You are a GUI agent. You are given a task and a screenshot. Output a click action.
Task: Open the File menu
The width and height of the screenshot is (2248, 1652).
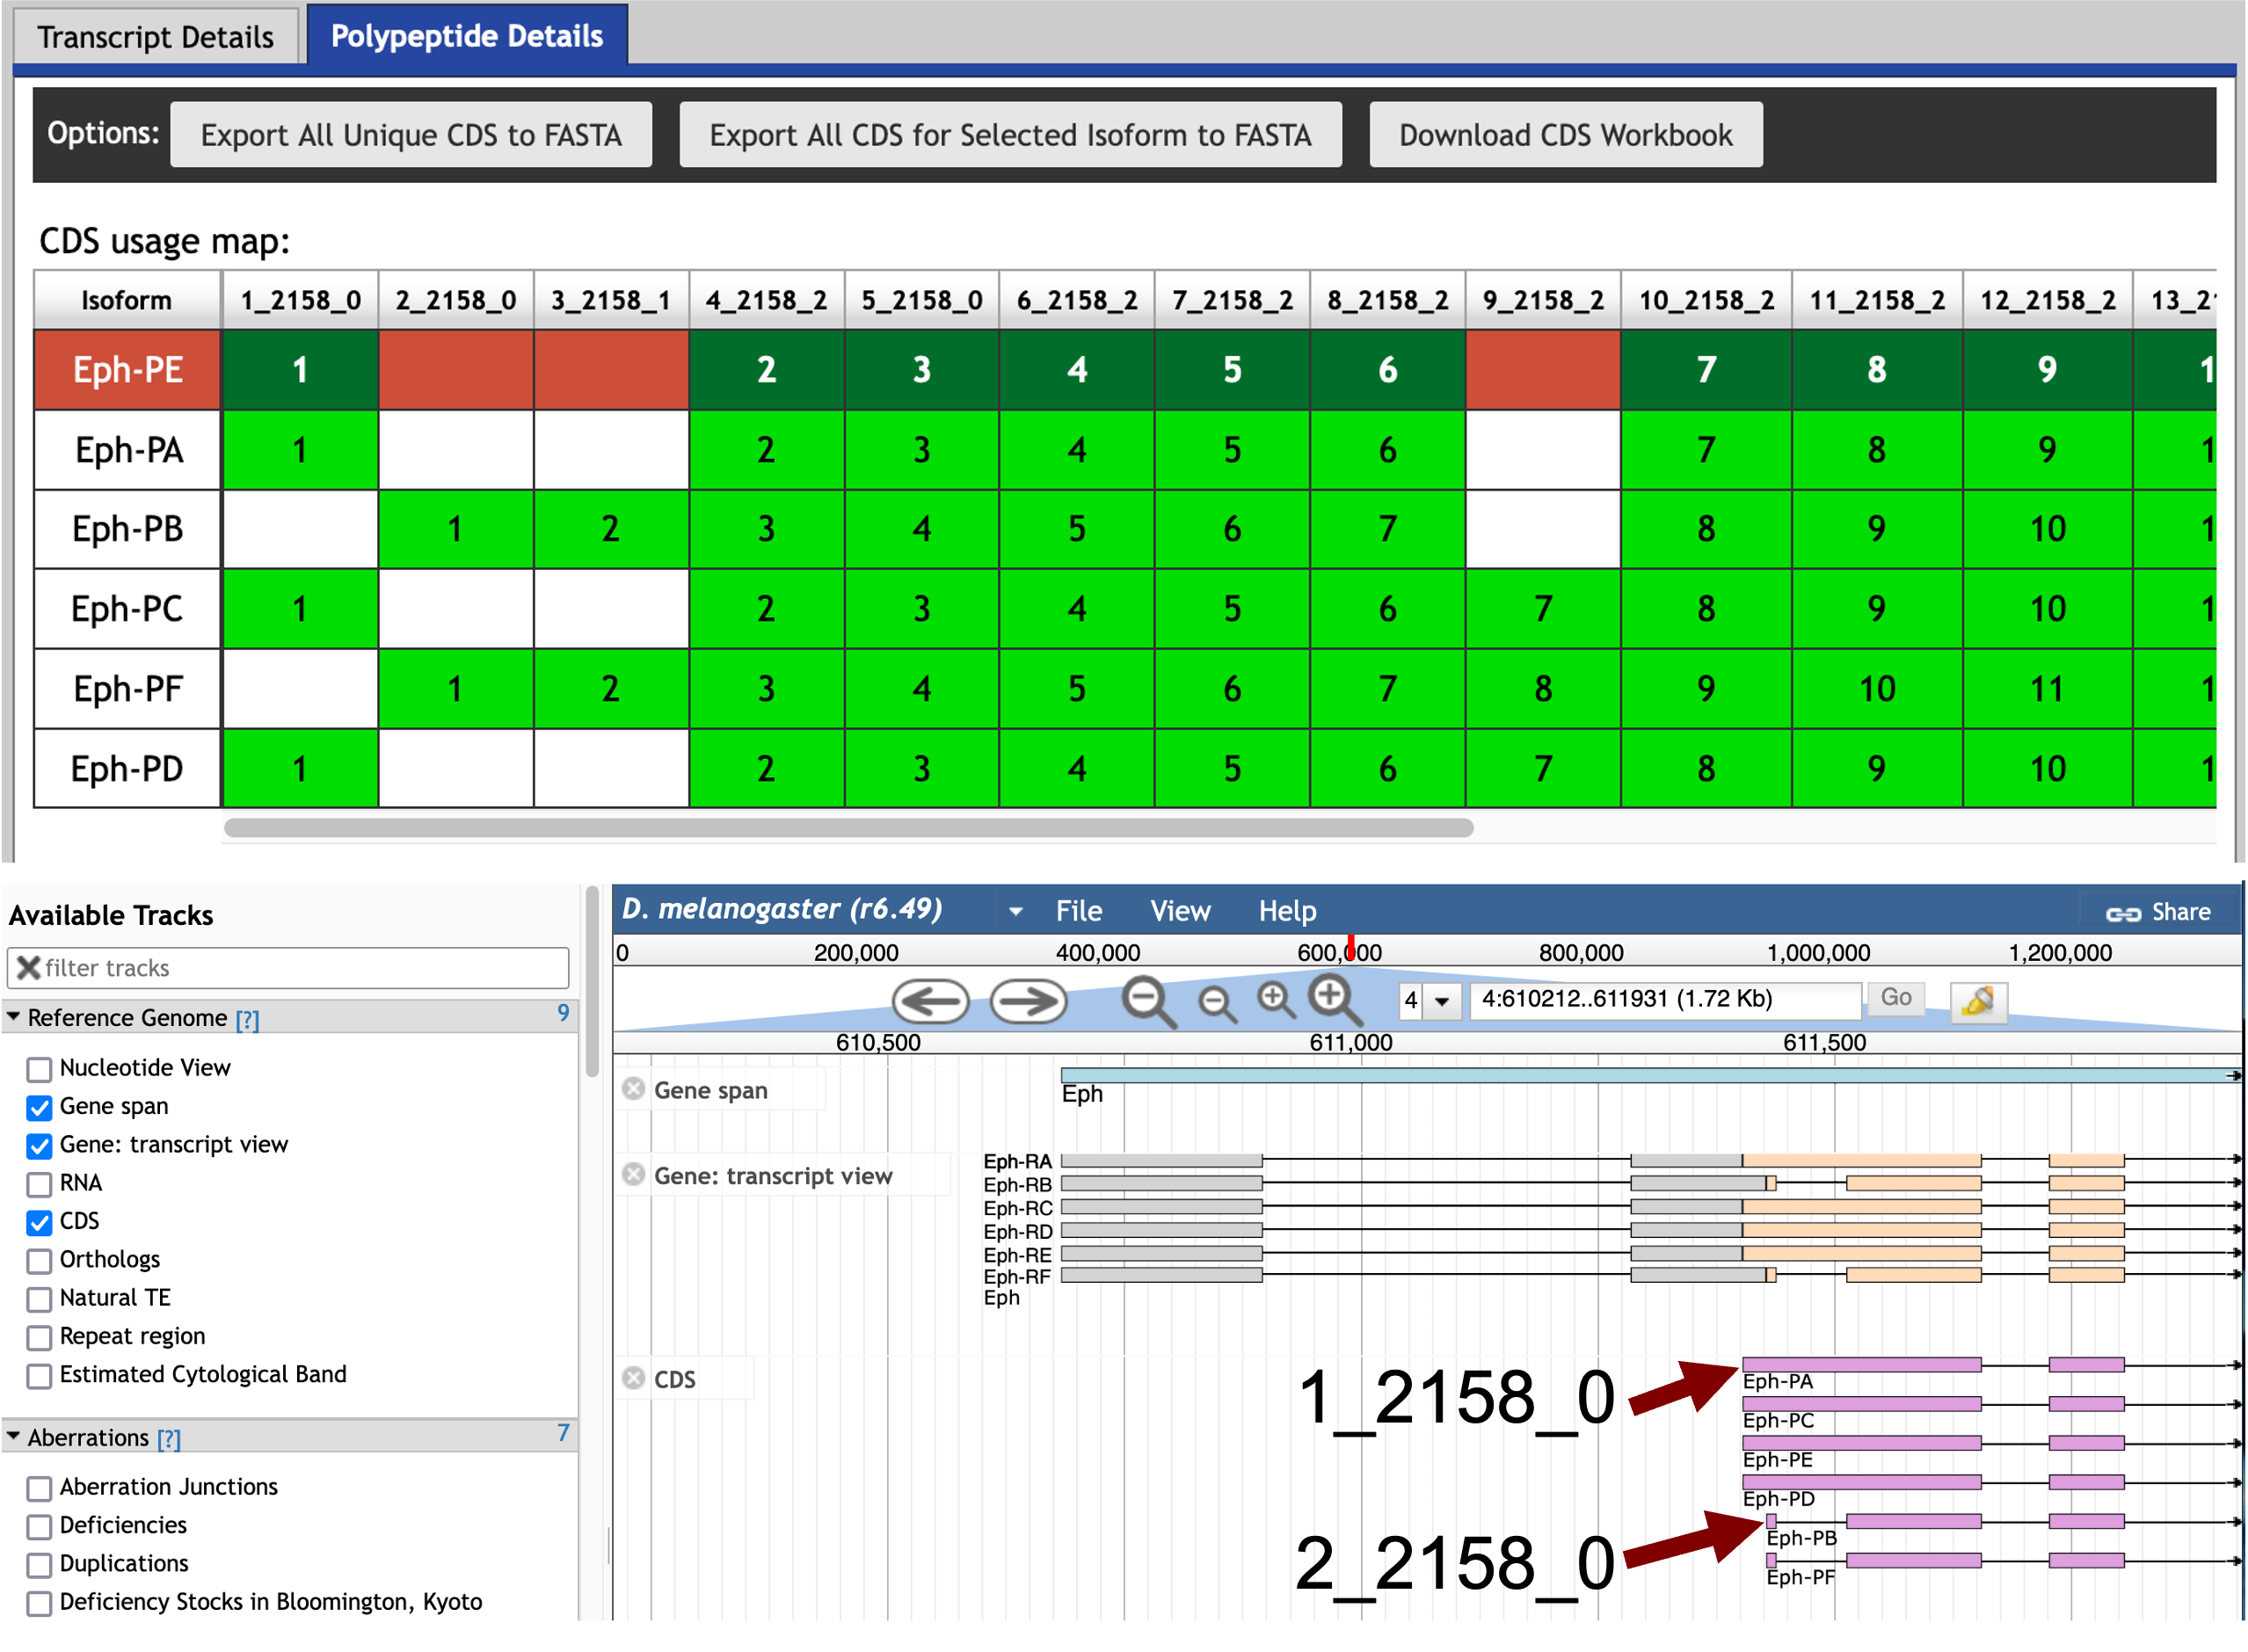(1079, 911)
